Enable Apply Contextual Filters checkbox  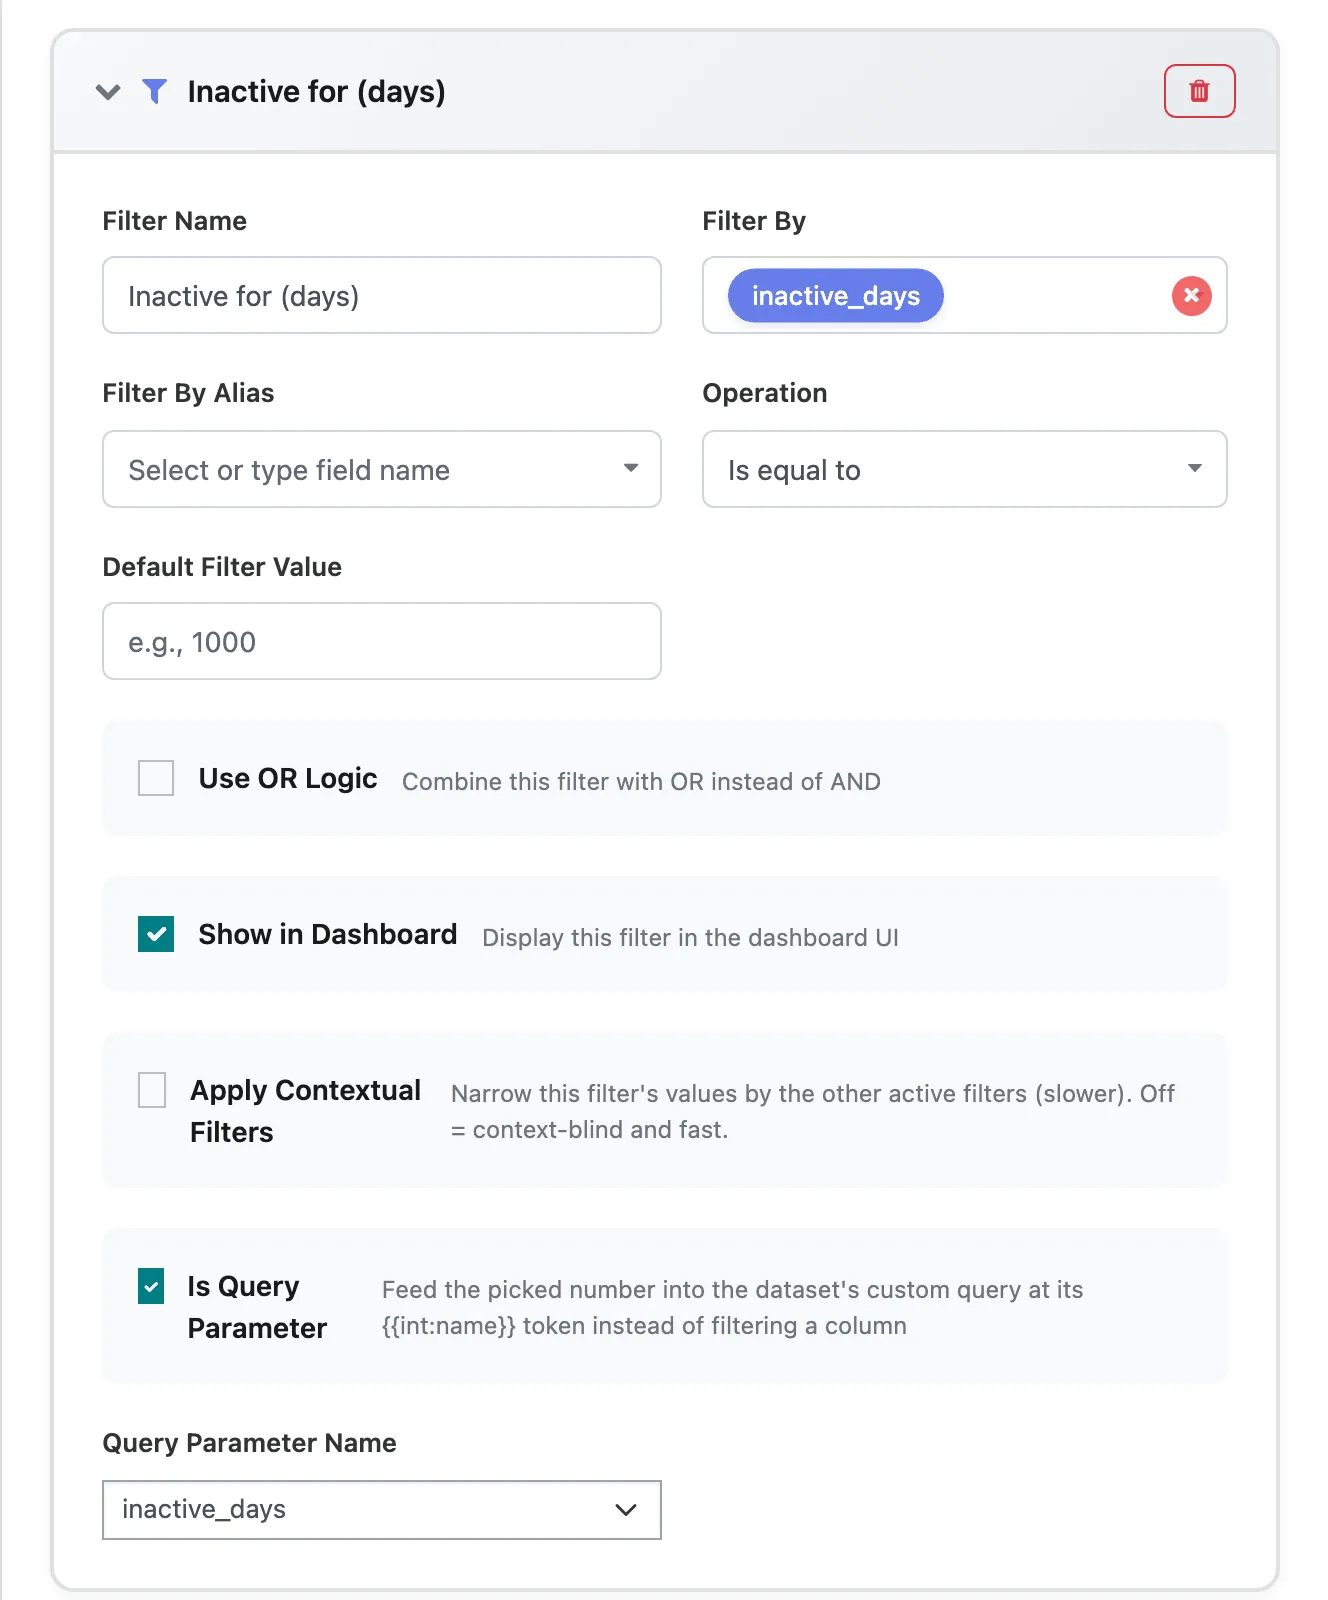152,1090
